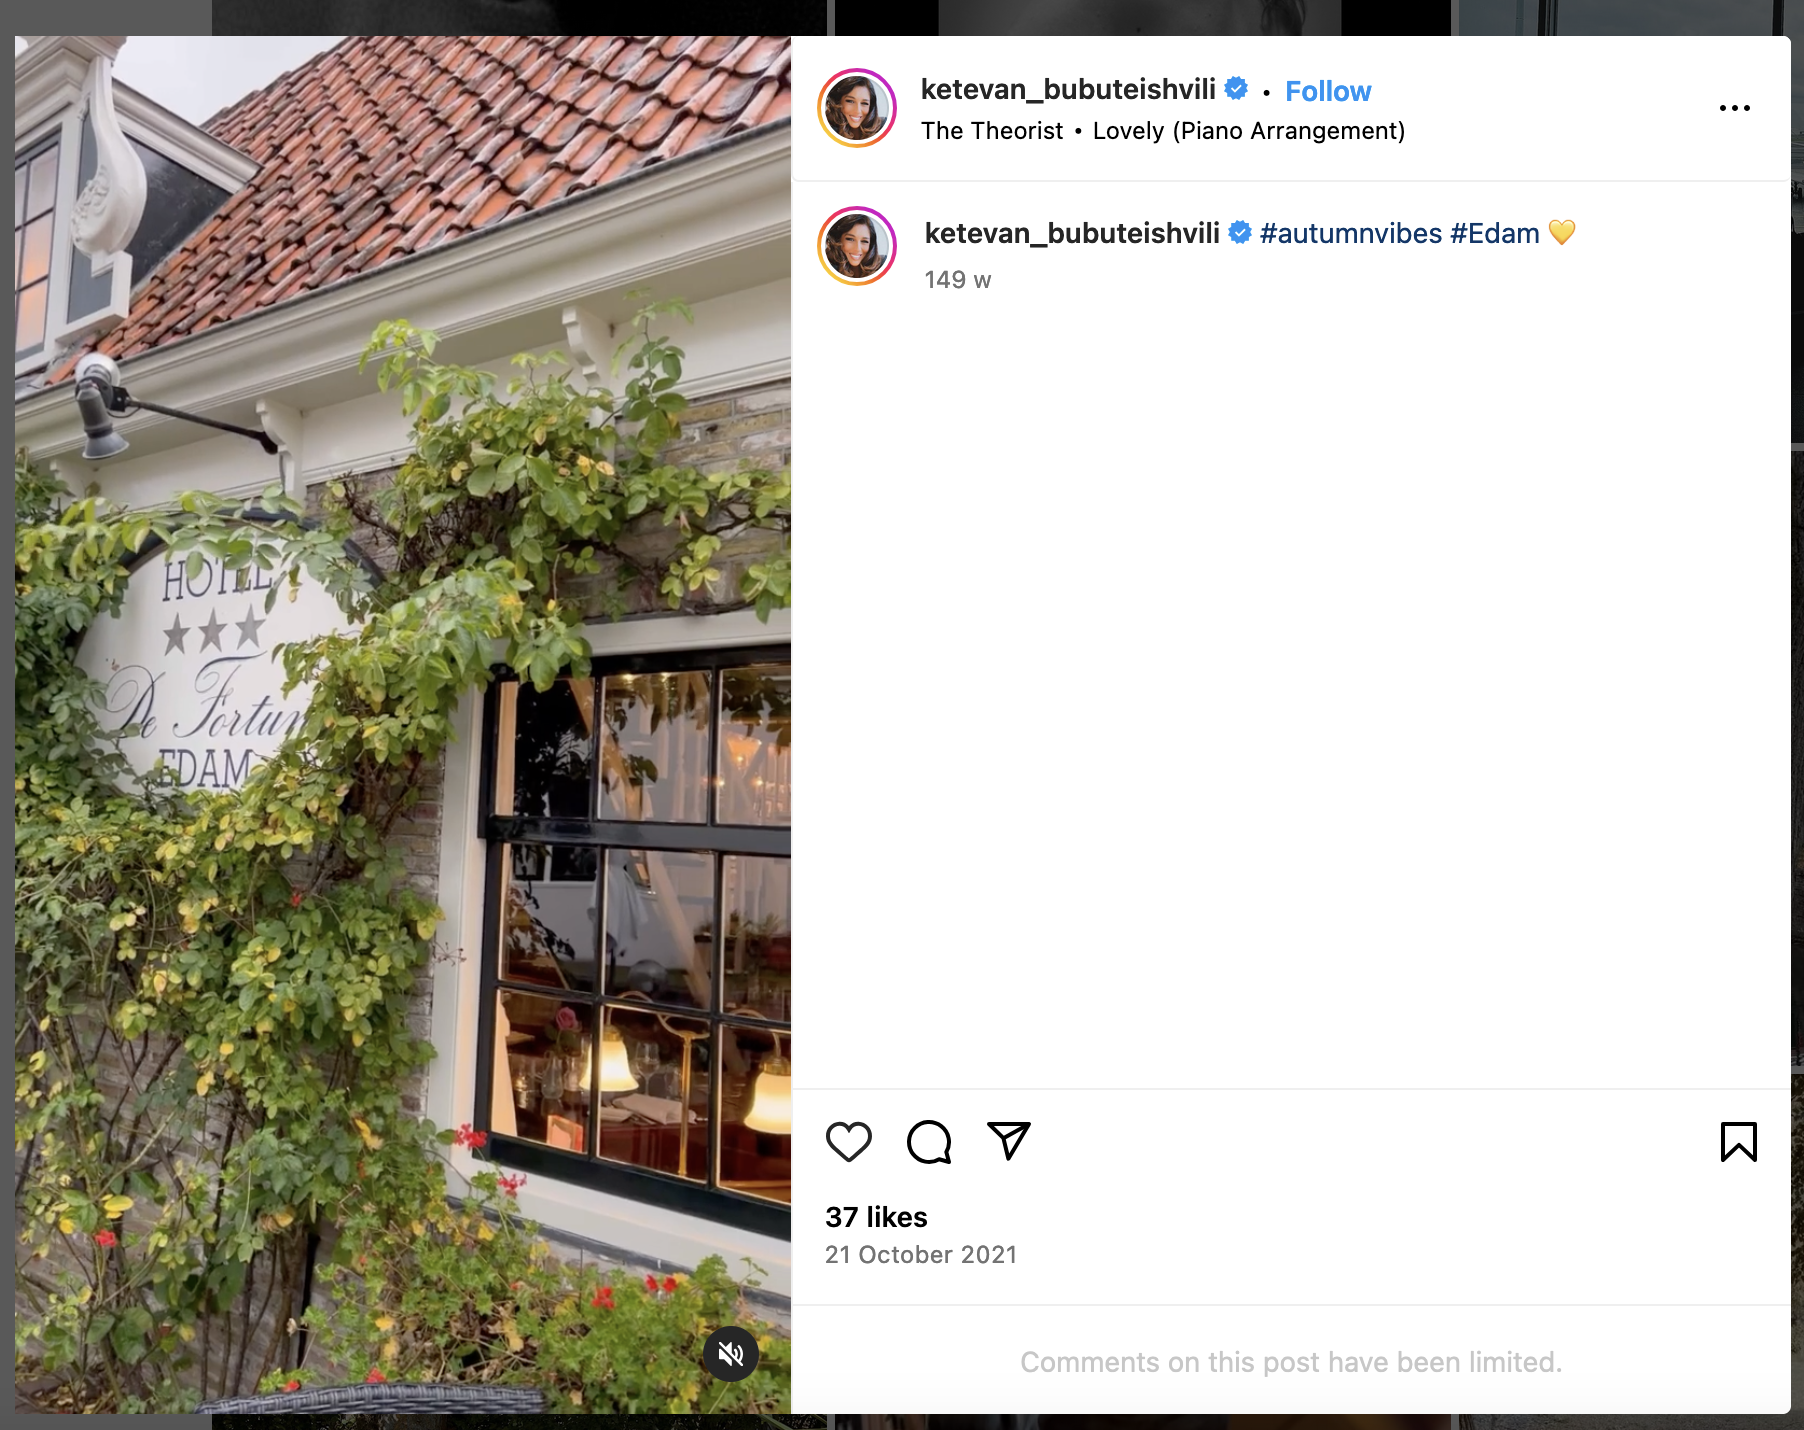The width and height of the screenshot is (1804, 1430).
Task: View the 37 likes list
Action: [876, 1217]
